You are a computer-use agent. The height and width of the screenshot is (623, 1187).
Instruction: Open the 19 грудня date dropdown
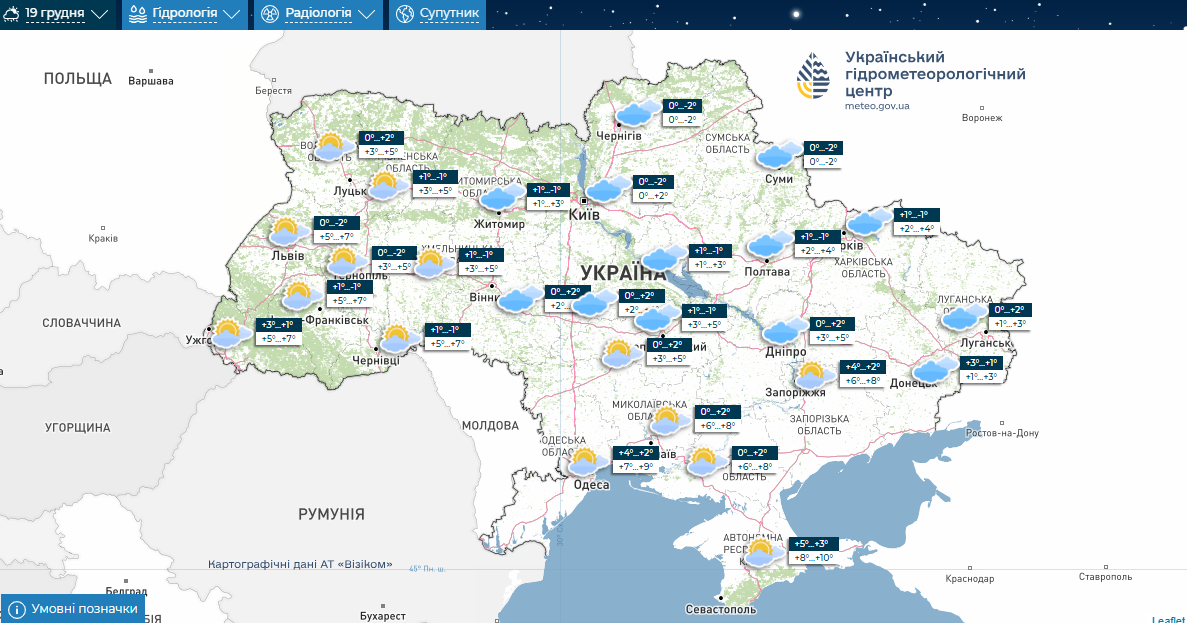point(67,14)
